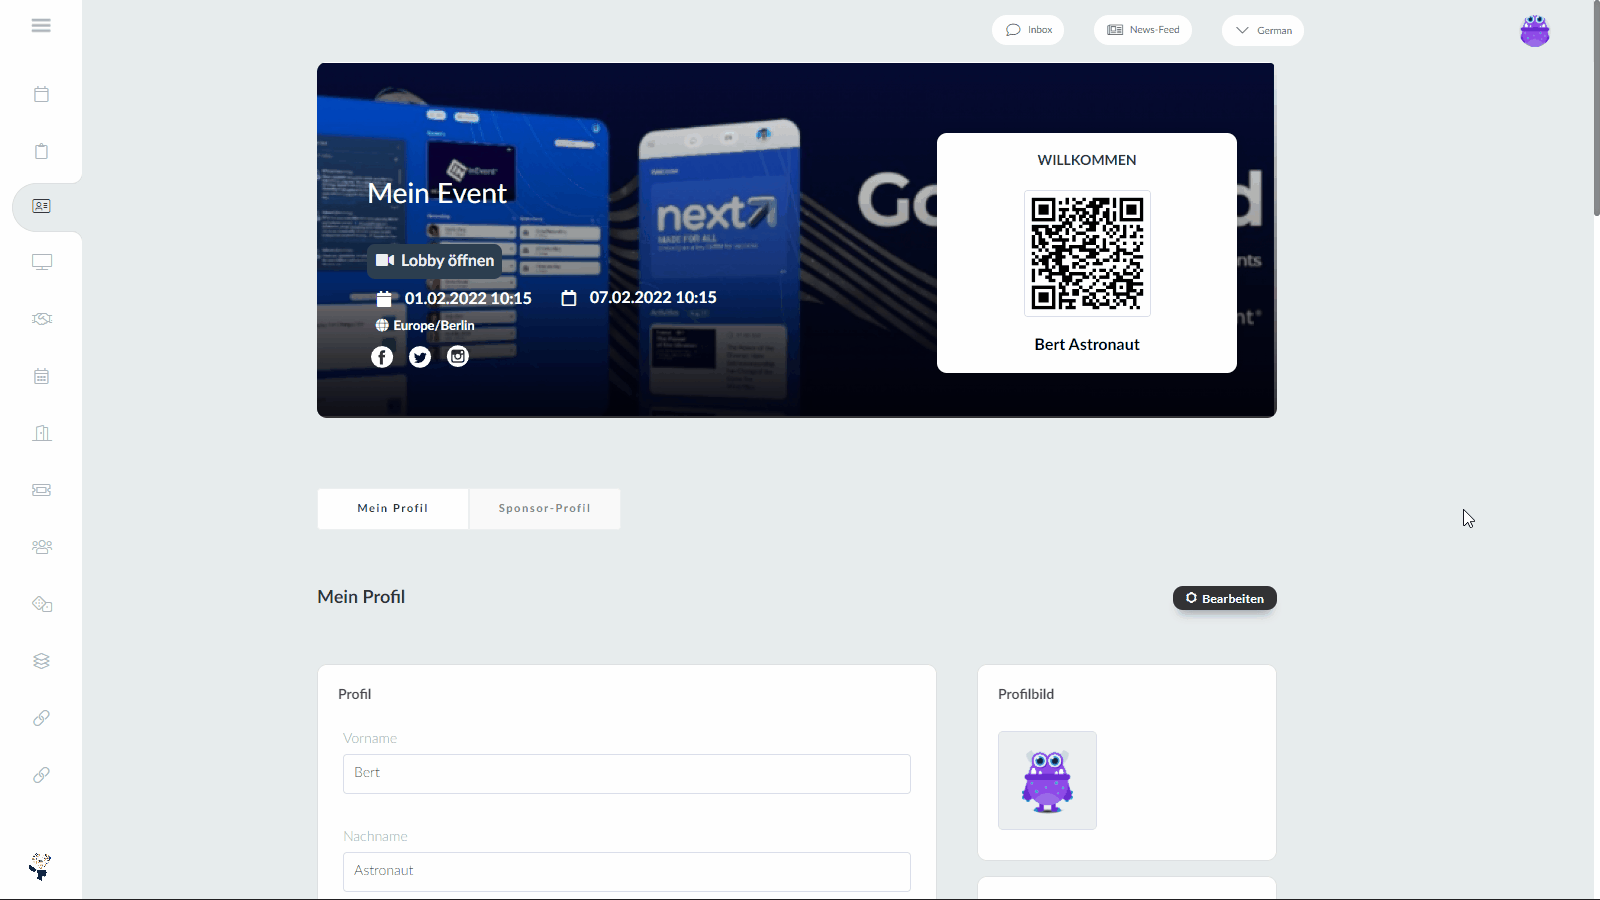The width and height of the screenshot is (1600, 900).
Task: Click the Profilbild monster thumbnail
Action: [x=1047, y=780]
